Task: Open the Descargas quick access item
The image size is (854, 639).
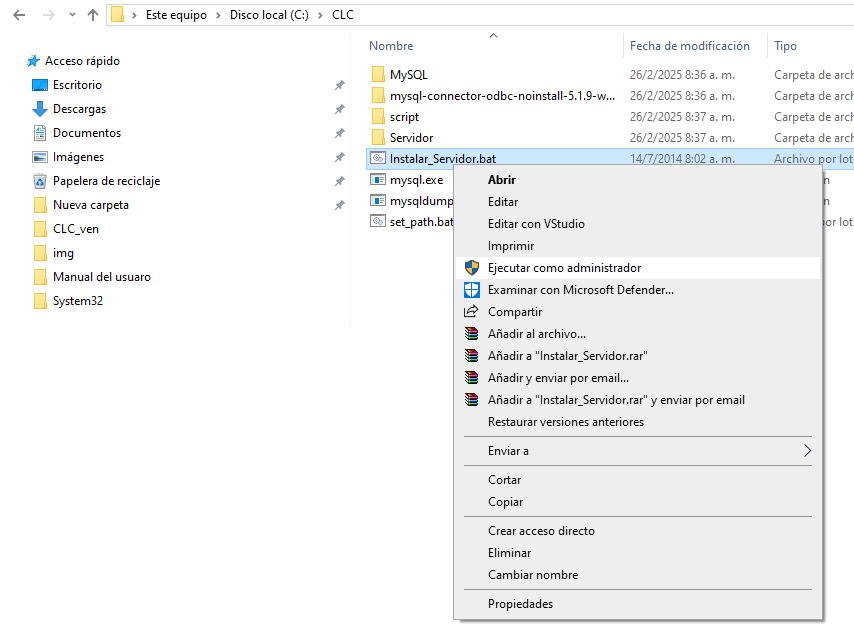Action: tap(79, 109)
